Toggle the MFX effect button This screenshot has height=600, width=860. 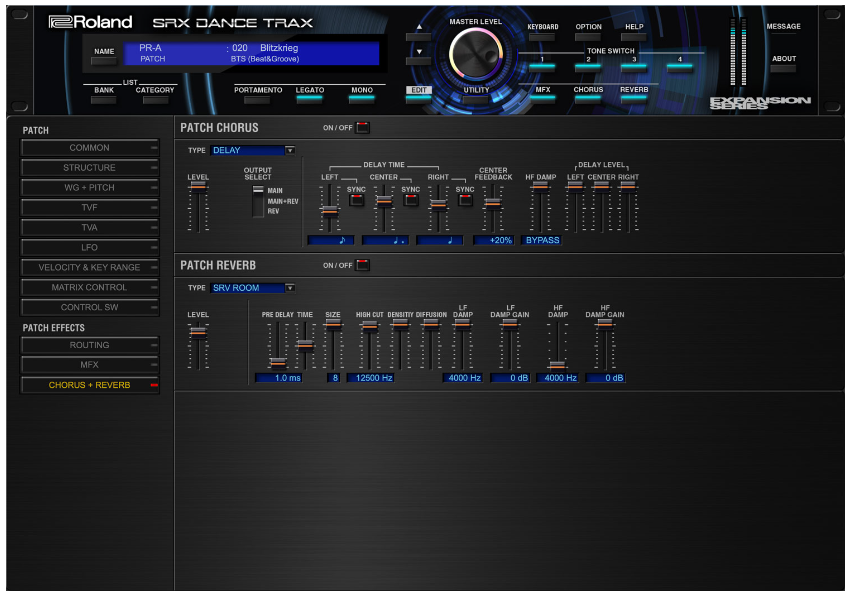tap(542, 99)
